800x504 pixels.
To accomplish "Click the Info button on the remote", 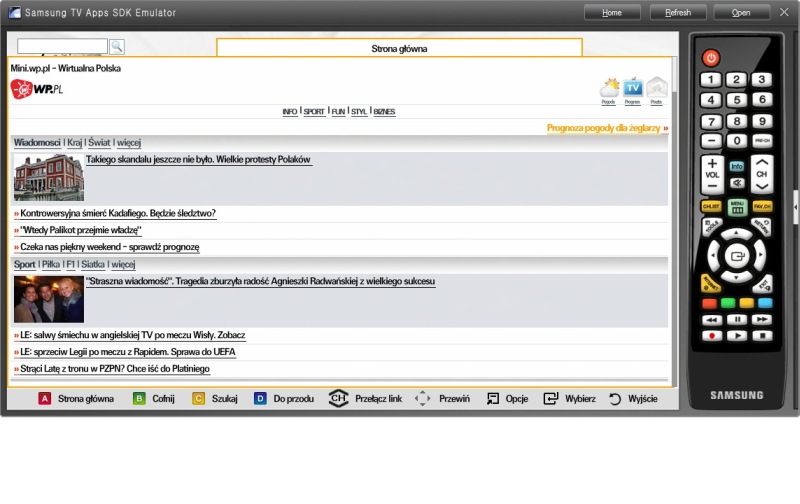I will tap(736, 166).
